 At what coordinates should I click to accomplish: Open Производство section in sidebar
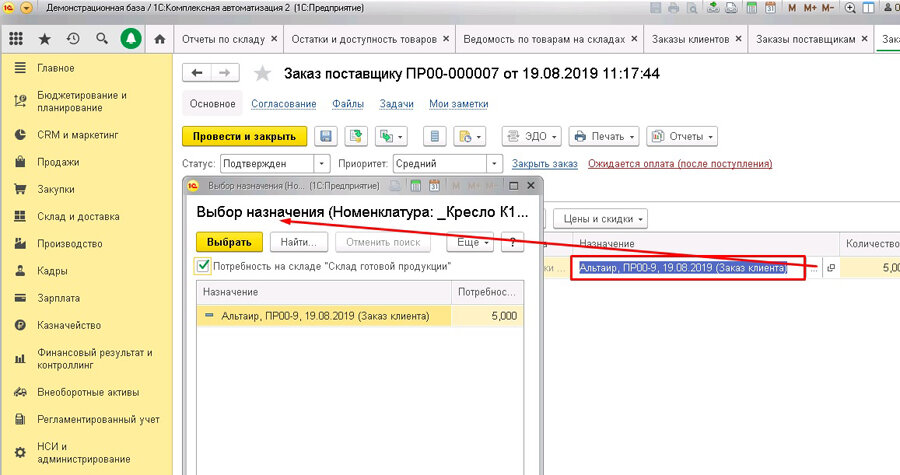[69, 243]
